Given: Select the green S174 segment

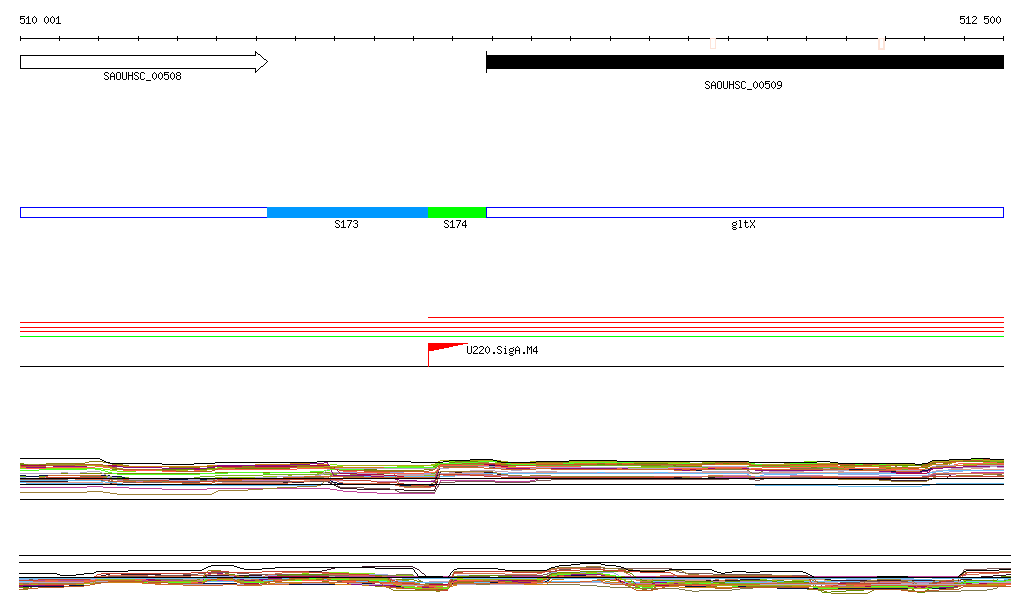Looking at the screenshot, I should click(456, 212).
